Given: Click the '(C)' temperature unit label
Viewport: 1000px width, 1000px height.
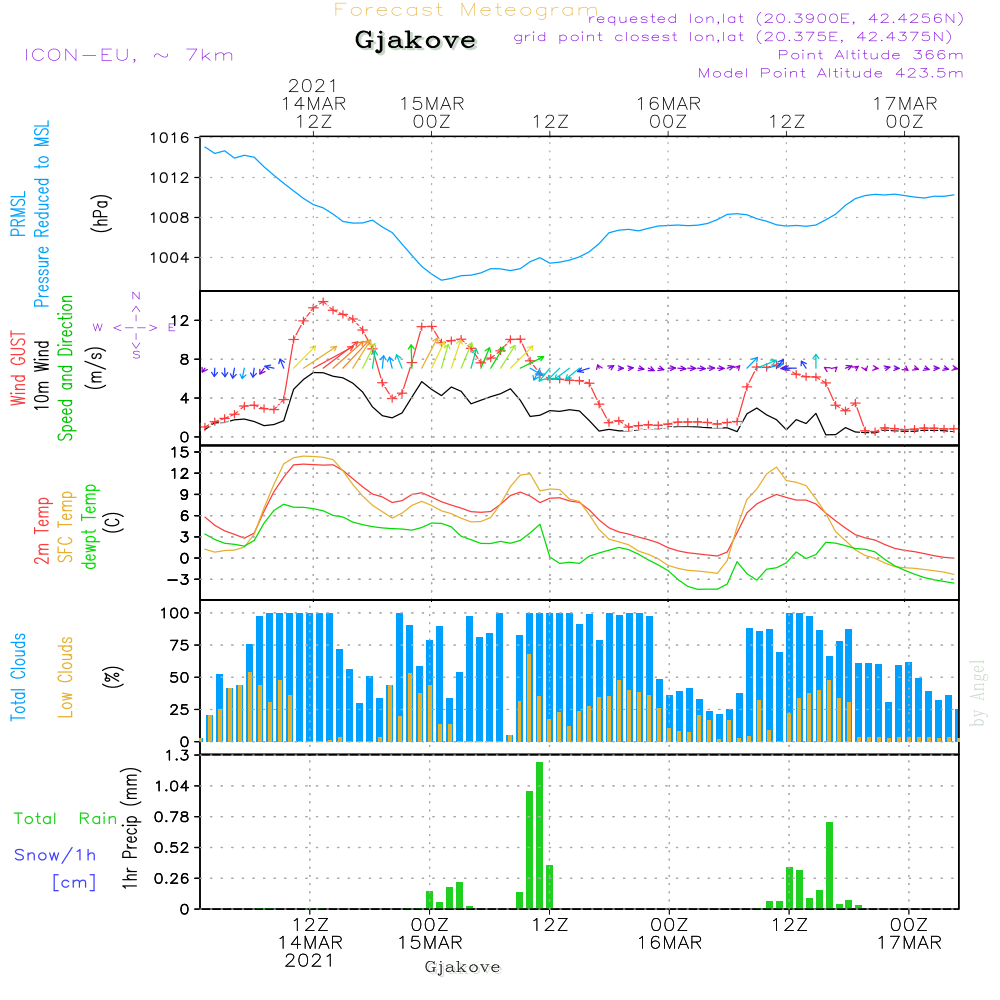Looking at the screenshot, I should (114, 522).
